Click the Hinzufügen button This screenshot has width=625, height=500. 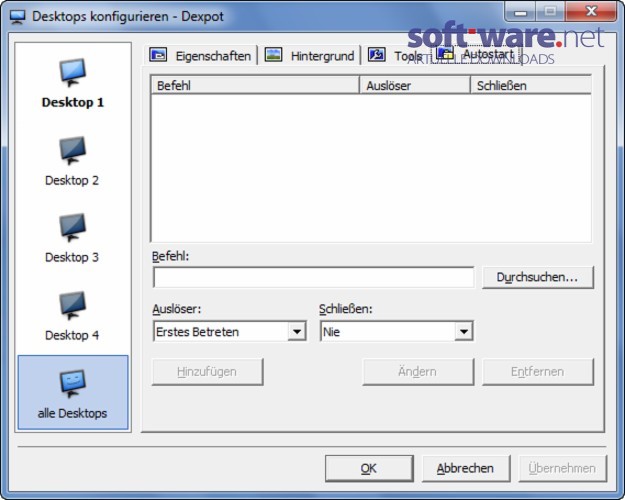(x=207, y=372)
